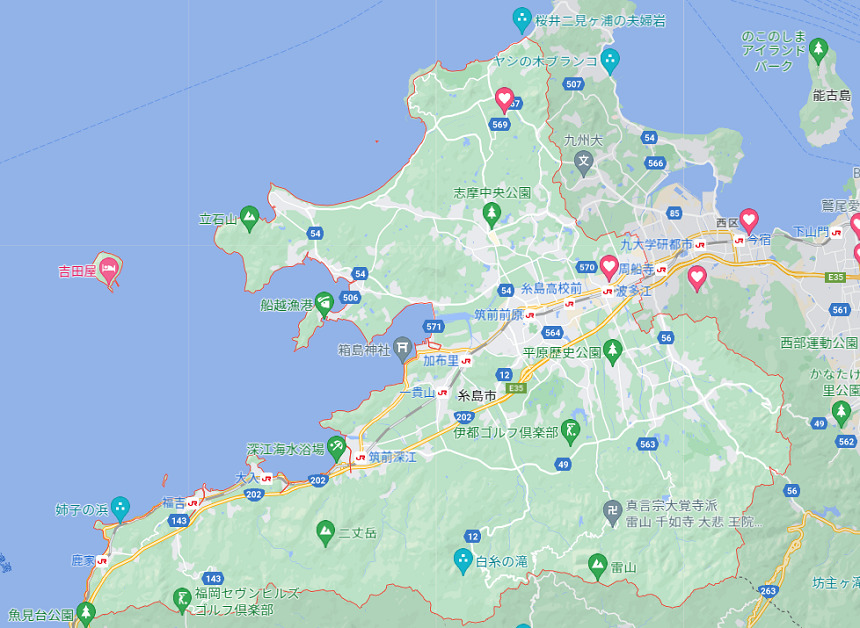Select the 二丈岳 mountain pin
This screenshot has width=860, height=628.
point(326,533)
